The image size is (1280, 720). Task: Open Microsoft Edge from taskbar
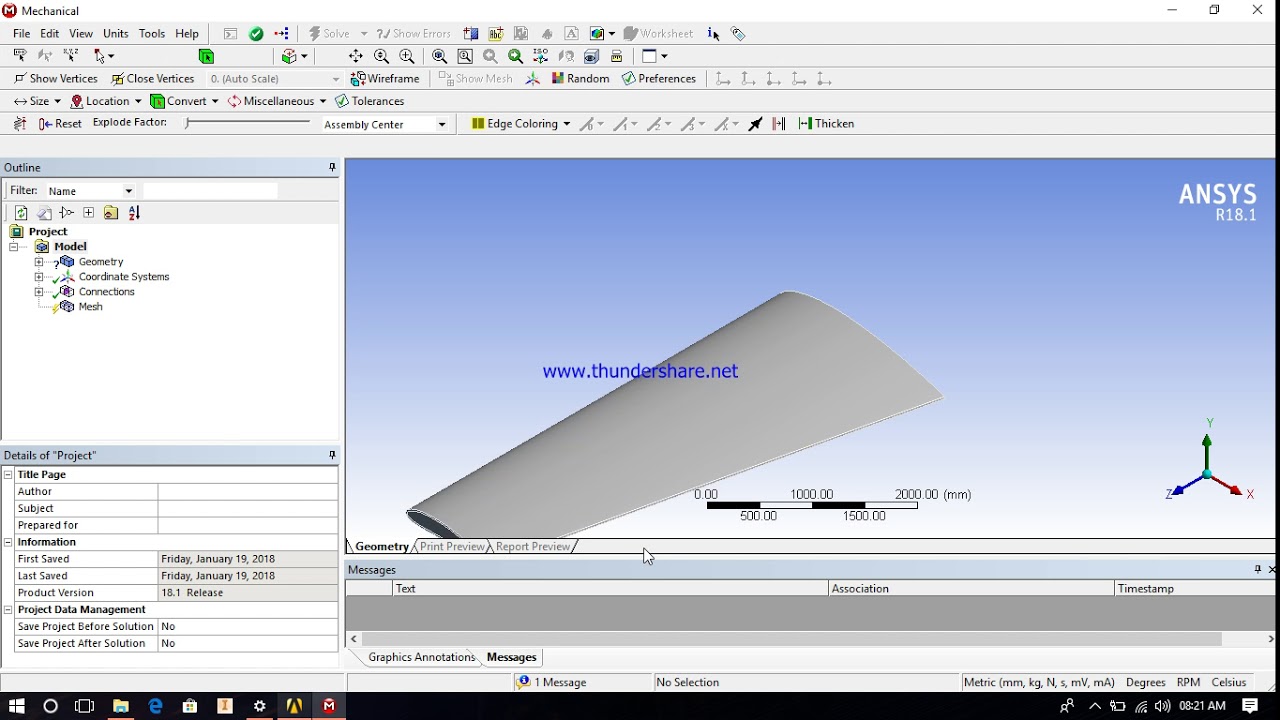155,706
